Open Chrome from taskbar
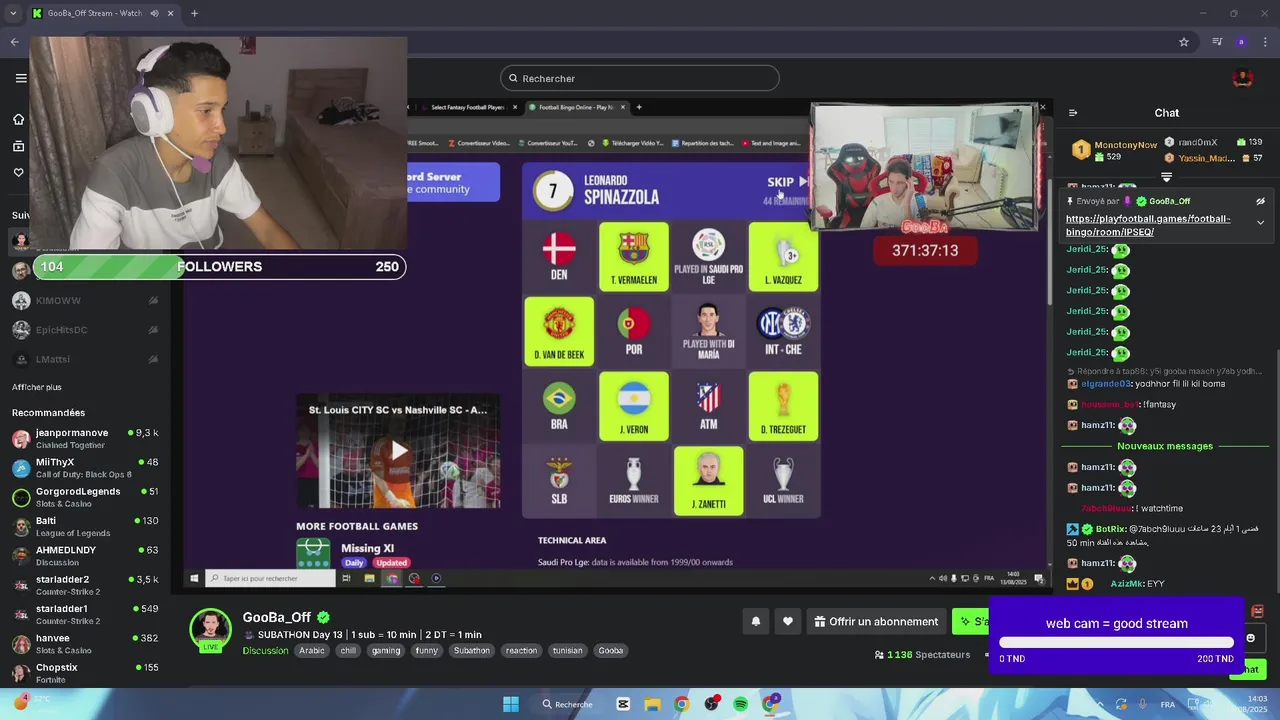The height and width of the screenshot is (720, 1280). pos(681,704)
